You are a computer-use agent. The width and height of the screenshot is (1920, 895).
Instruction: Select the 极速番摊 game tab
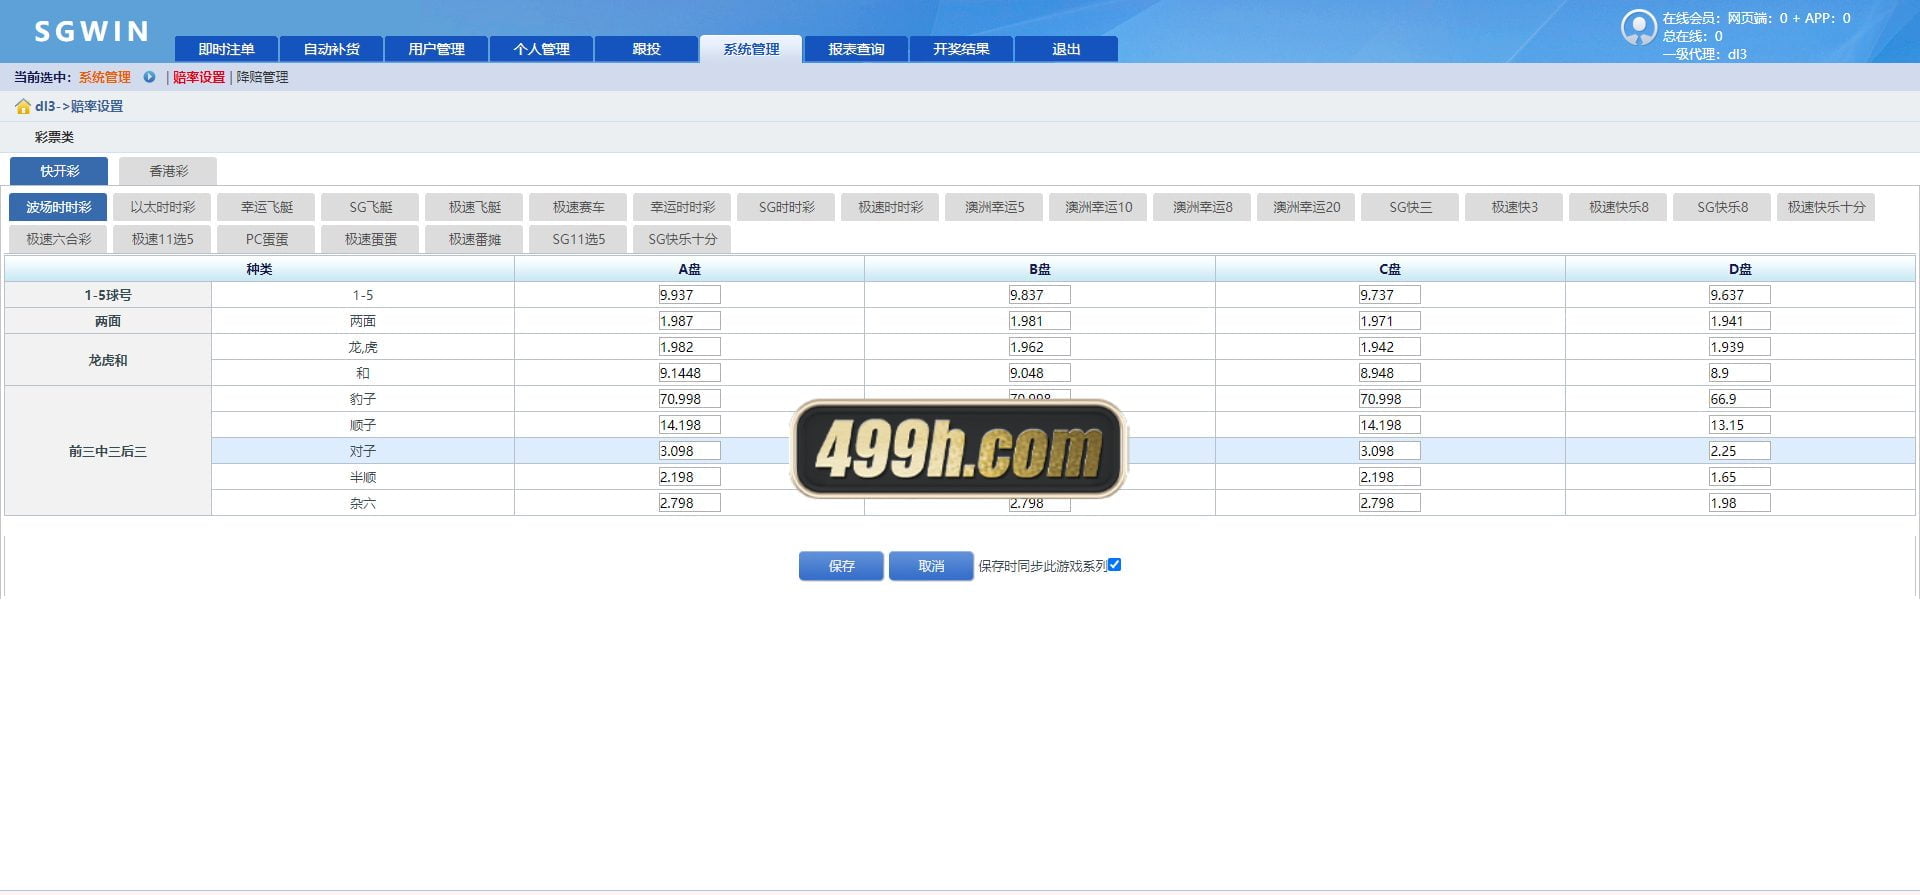474,239
